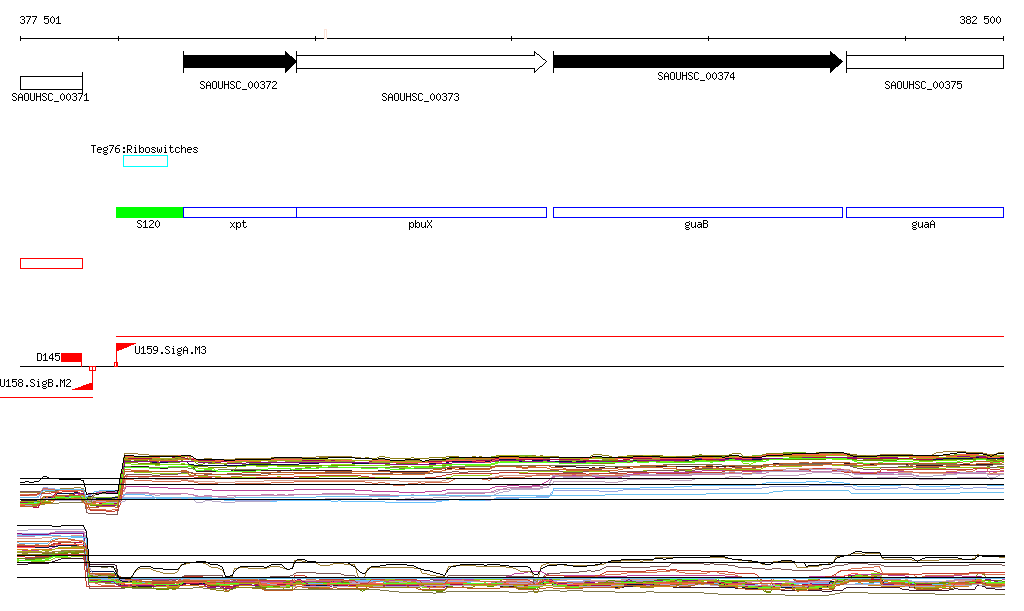Click the red outlined box below S120 row
The image size is (1024, 611).
coord(51,263)
